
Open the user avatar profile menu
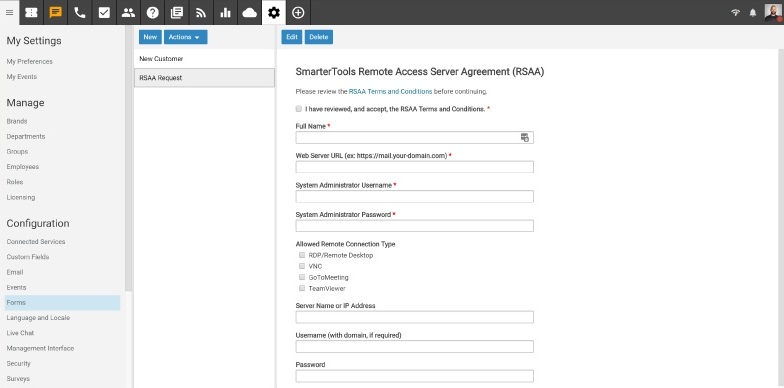click(772, 12)
